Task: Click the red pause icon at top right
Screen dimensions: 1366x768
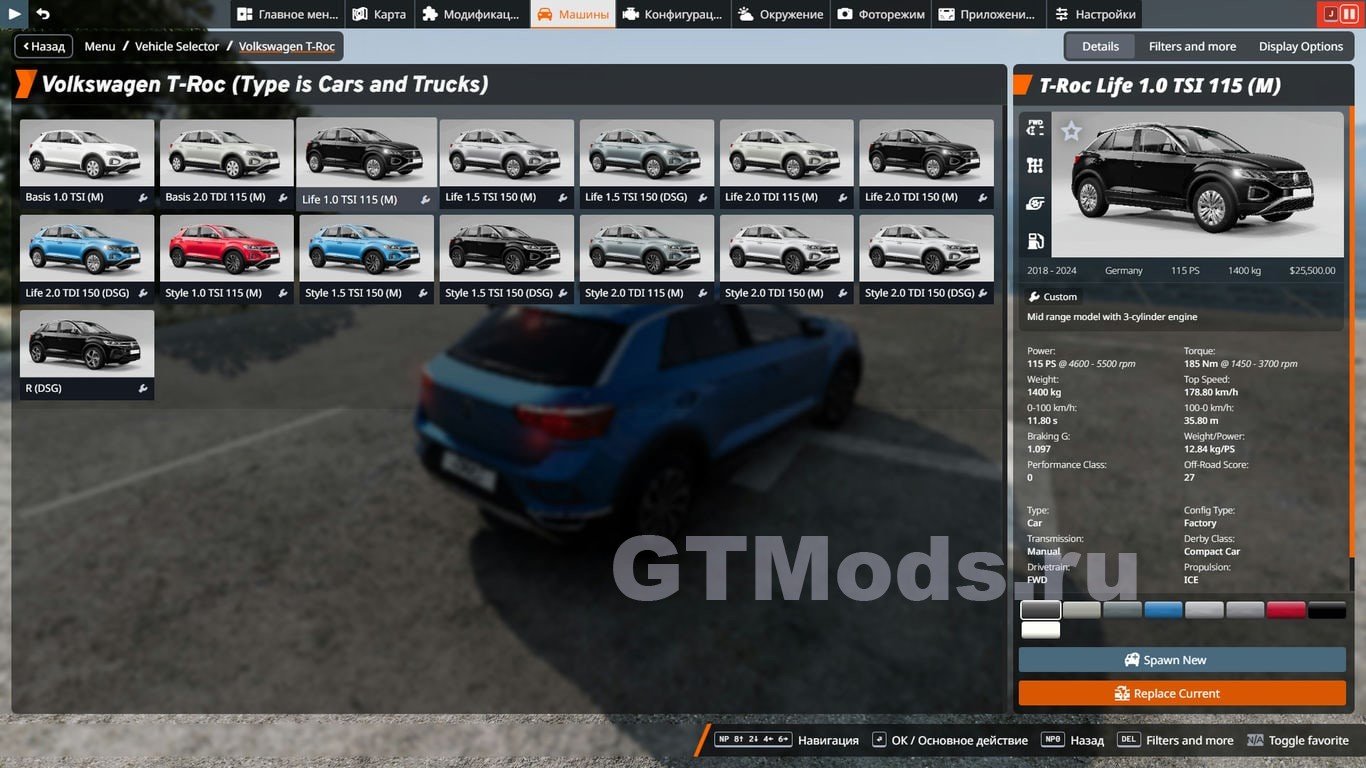Action: (1349, 14)
